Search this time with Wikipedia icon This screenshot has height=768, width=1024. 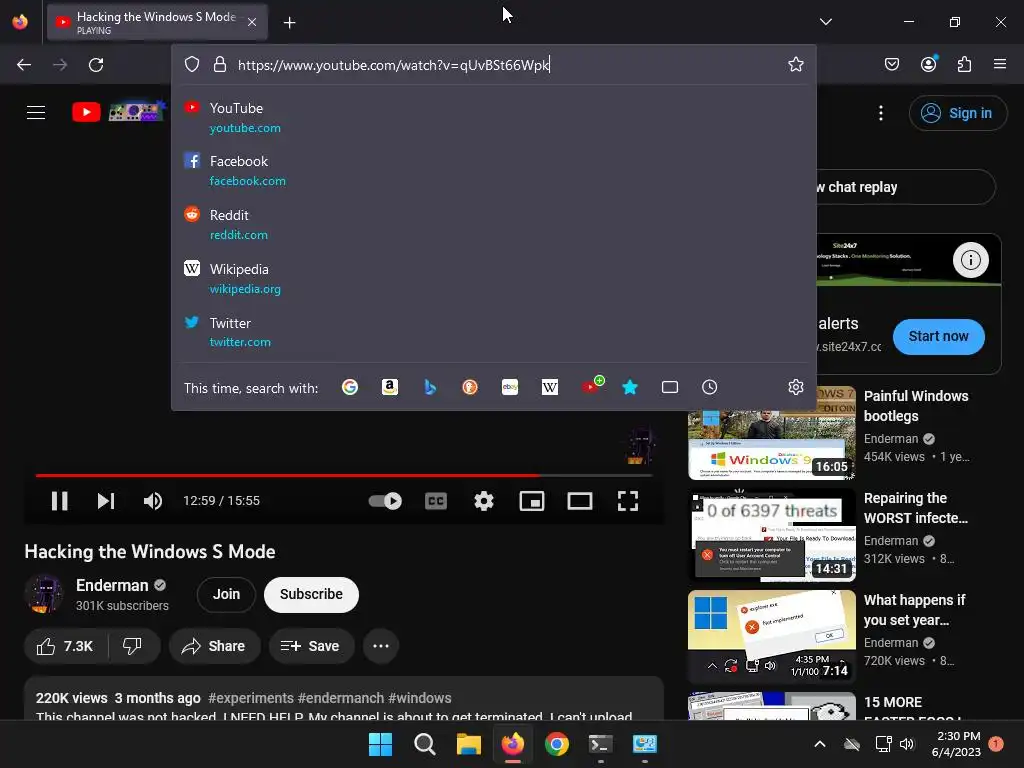click(x=550, y=387)
